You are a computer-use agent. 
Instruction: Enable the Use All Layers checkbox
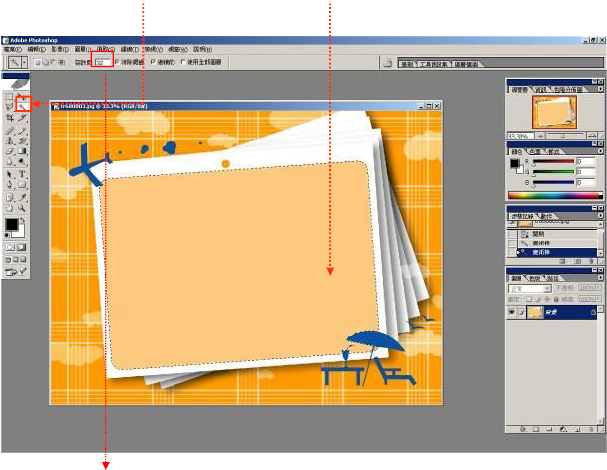[x=182, y=62]
